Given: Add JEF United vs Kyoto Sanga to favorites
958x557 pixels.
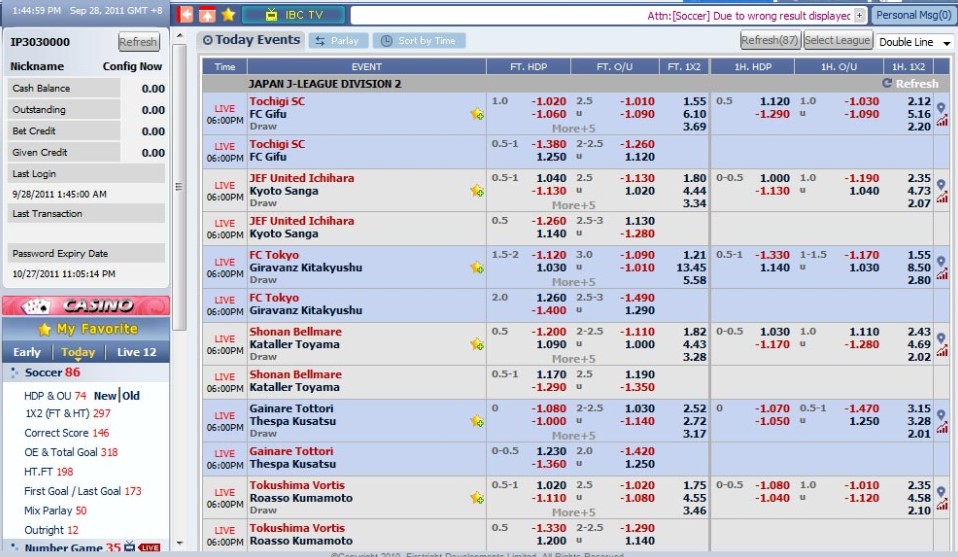Looking at the screenshot, I should pos(477,191).
